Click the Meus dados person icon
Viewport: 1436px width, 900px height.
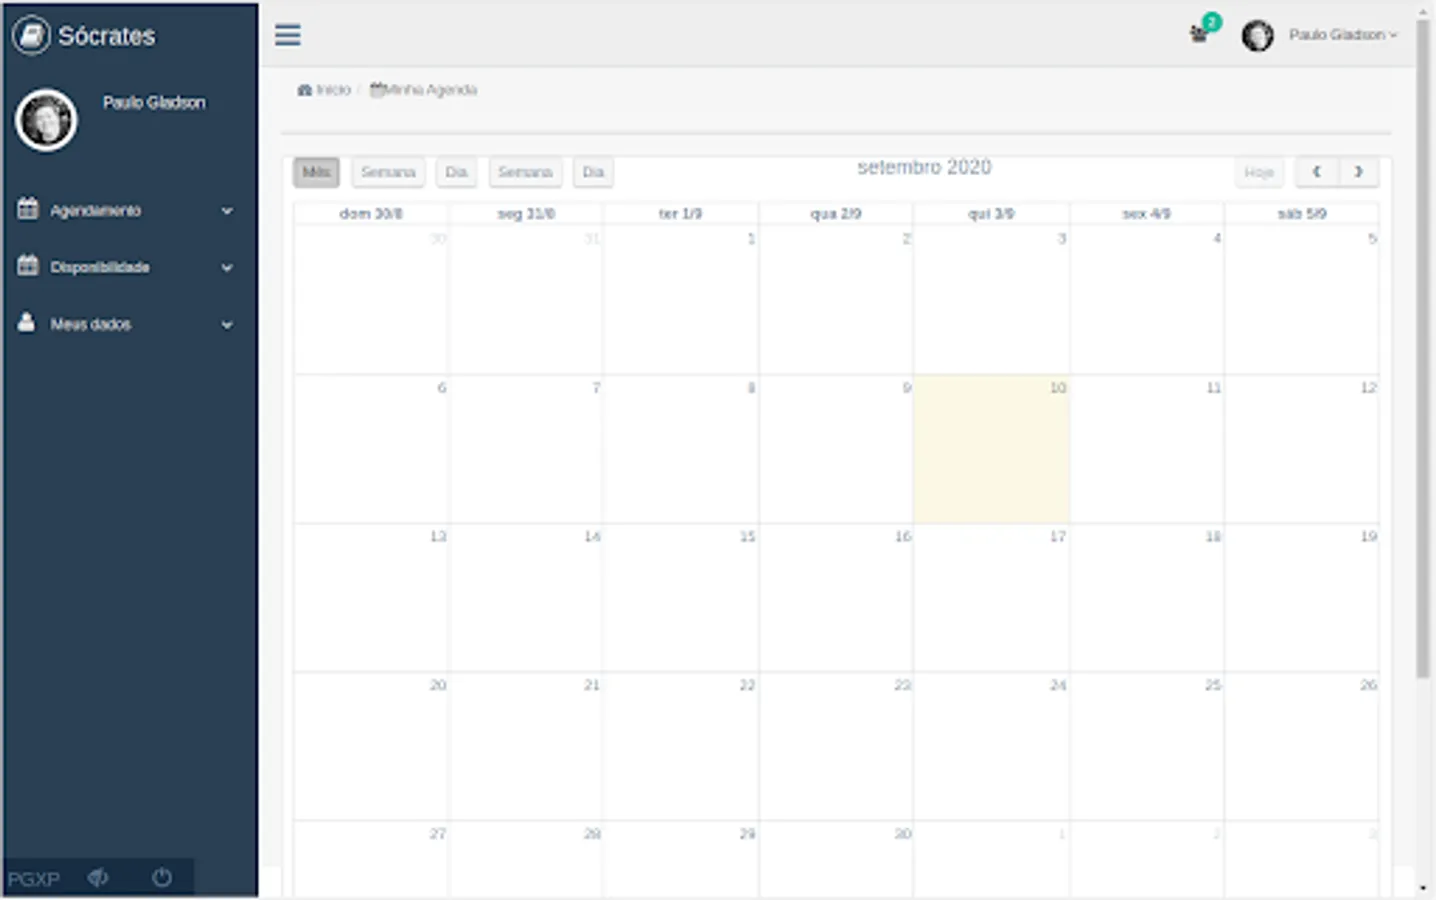[27, 322]
